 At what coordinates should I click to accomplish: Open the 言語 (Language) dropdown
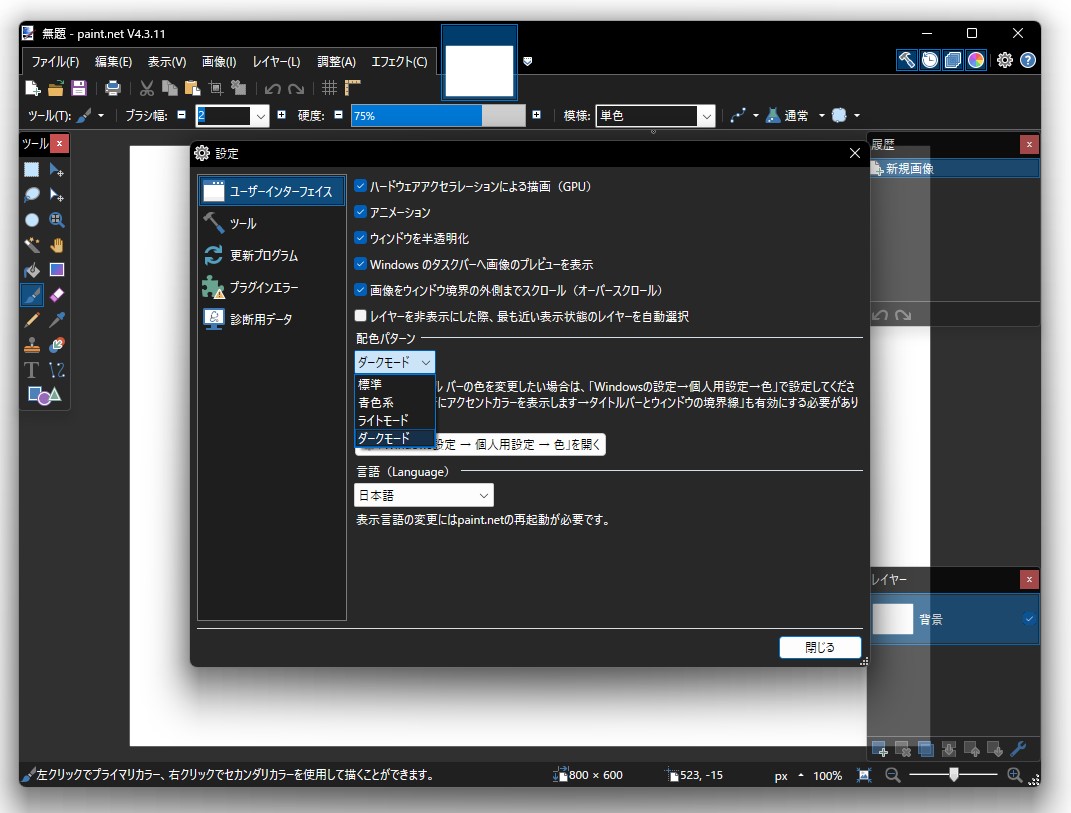tap(423, 495)
